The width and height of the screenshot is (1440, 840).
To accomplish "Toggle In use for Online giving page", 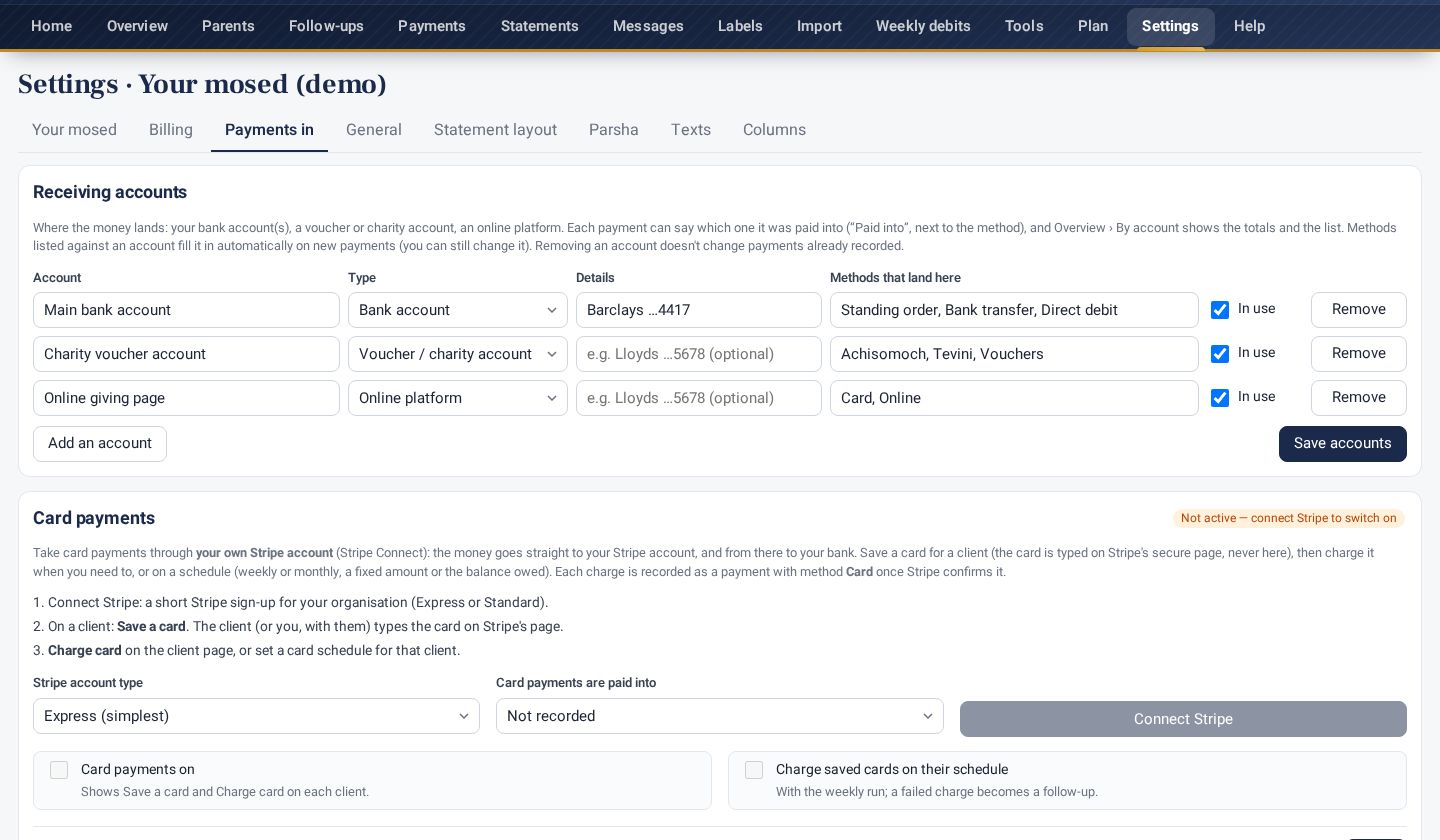I will pos(1220,398).
